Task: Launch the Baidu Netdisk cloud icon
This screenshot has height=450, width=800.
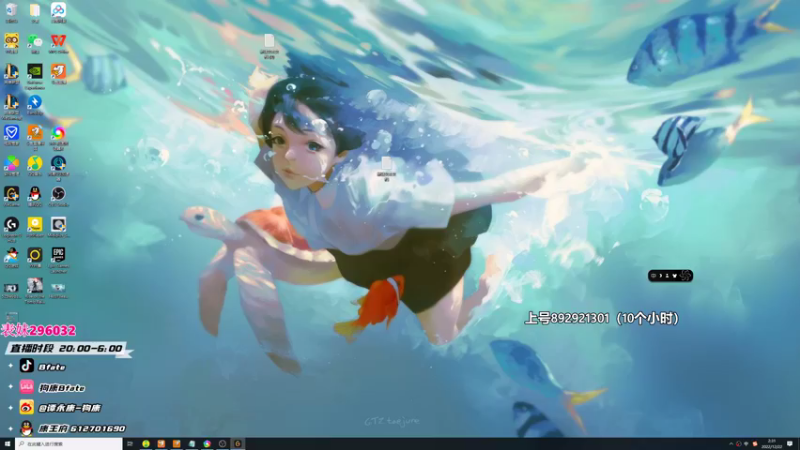Action: click(58, 10)
